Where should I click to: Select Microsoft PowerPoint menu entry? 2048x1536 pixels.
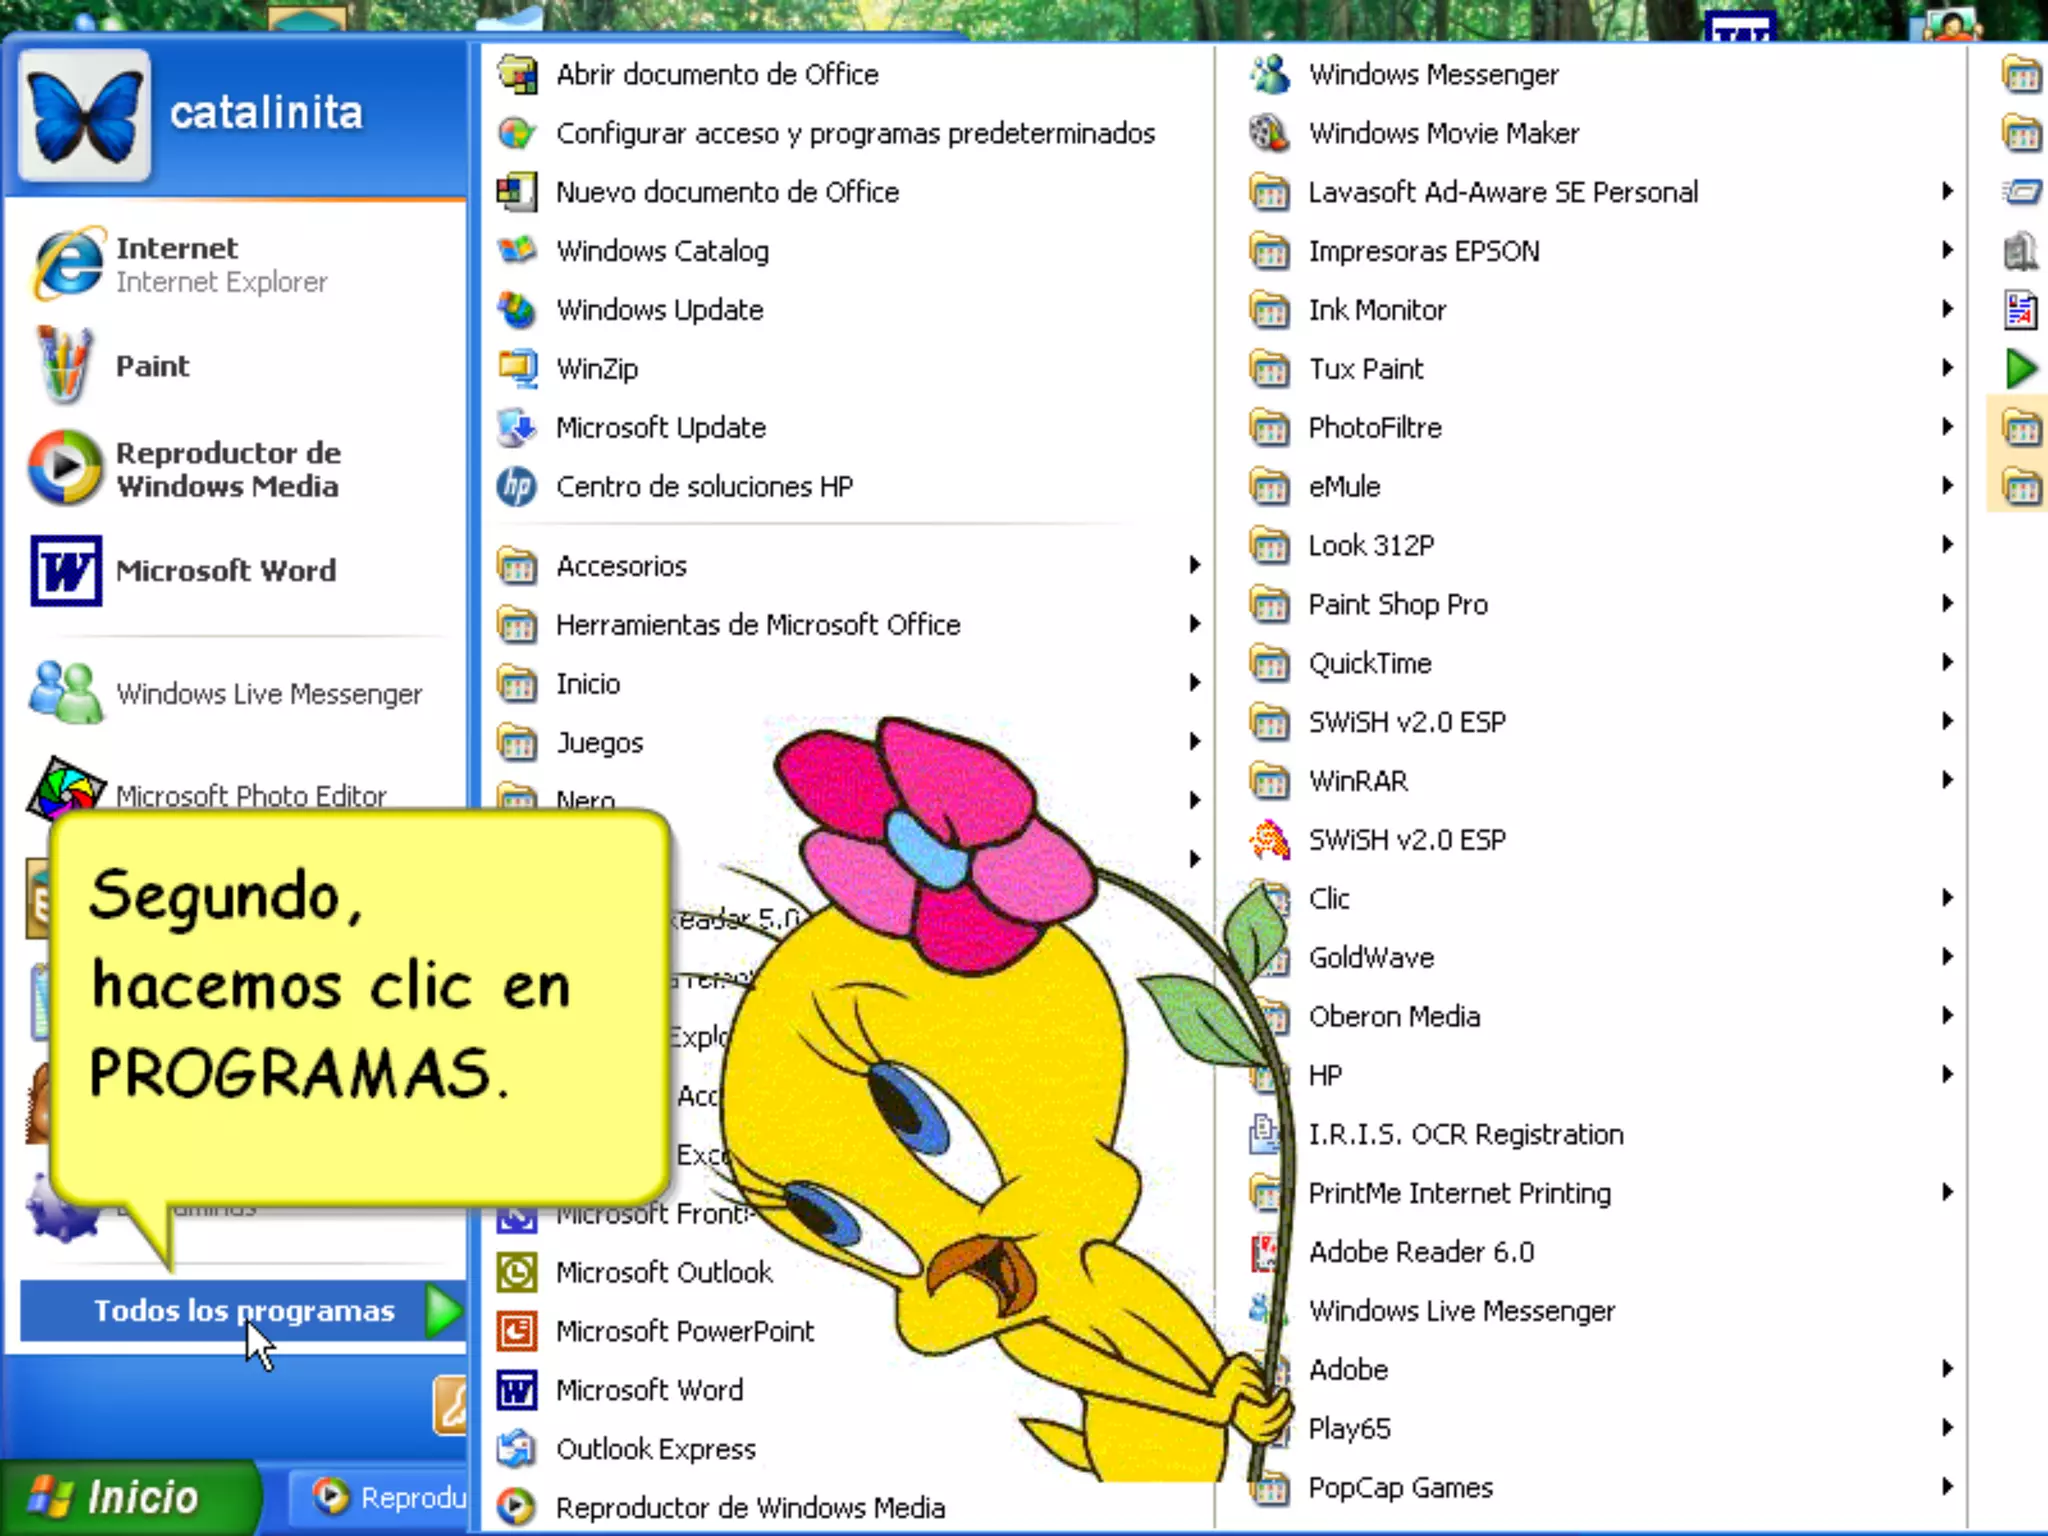(x=684, y=1331)
